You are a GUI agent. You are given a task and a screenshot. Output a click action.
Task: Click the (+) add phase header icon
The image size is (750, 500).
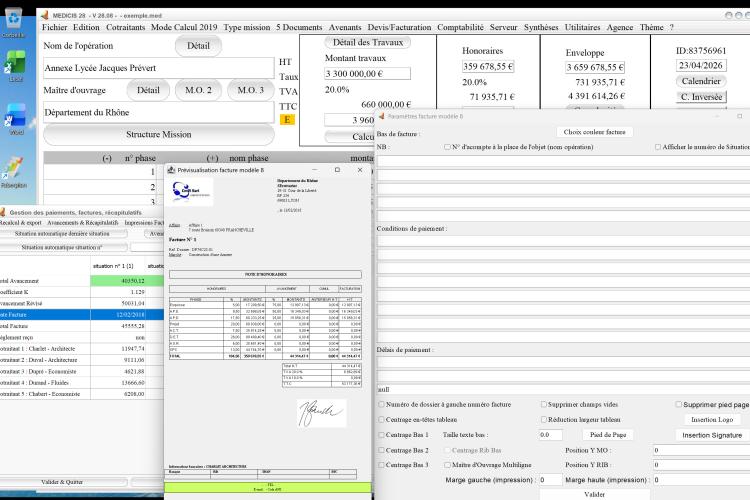point(212,158)
